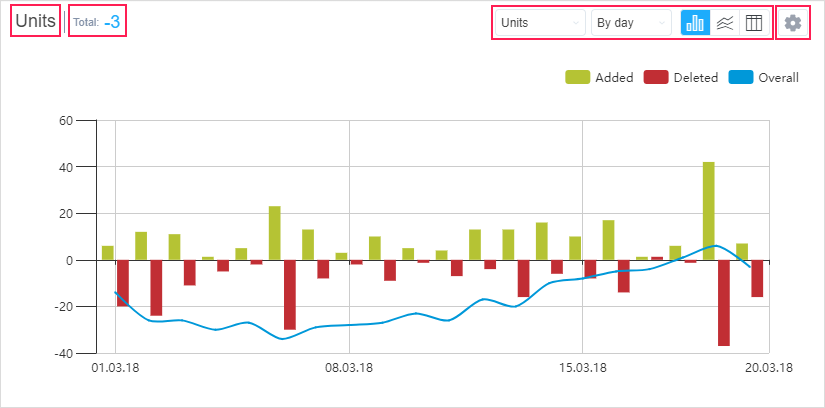Hide the Deleted series via its legend label
This screenshot has width=825, height=408.
coord(695,77)
